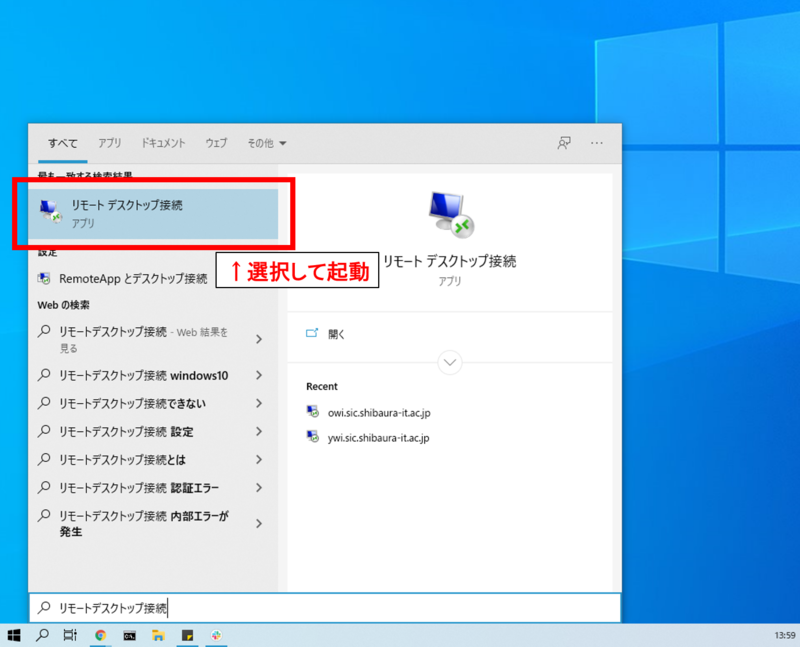Connect to recent ywi.sic.shibaura-it.ac.jp
800x647 pixels.
click(x=379, y=438)
